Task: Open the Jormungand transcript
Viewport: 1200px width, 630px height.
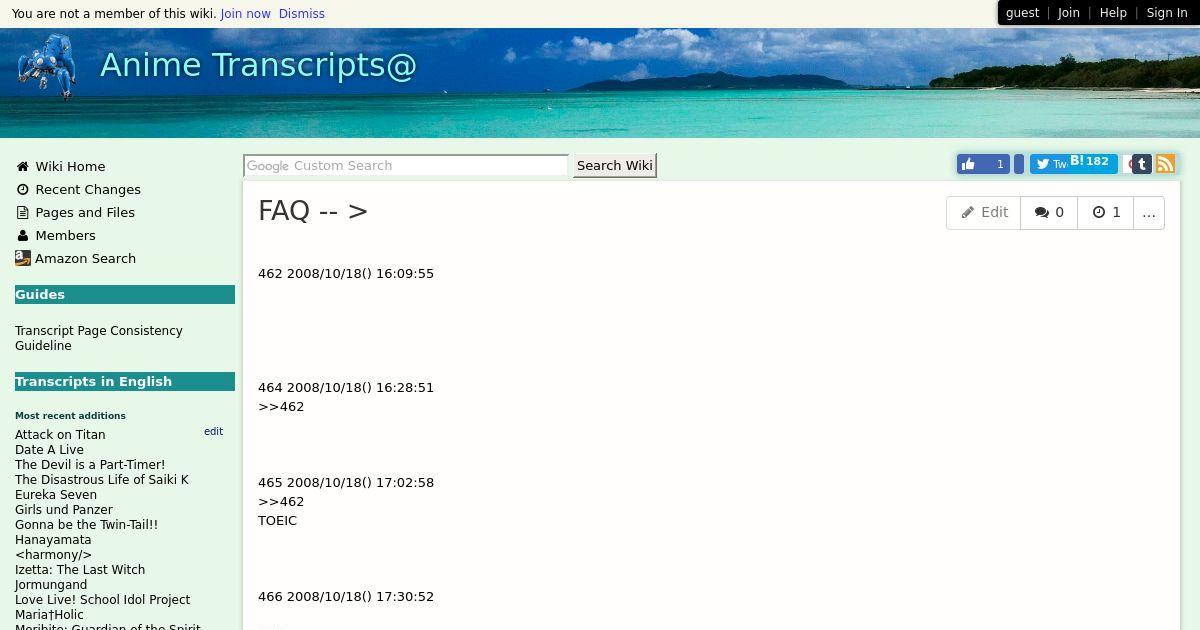Action: click(51, 585)
